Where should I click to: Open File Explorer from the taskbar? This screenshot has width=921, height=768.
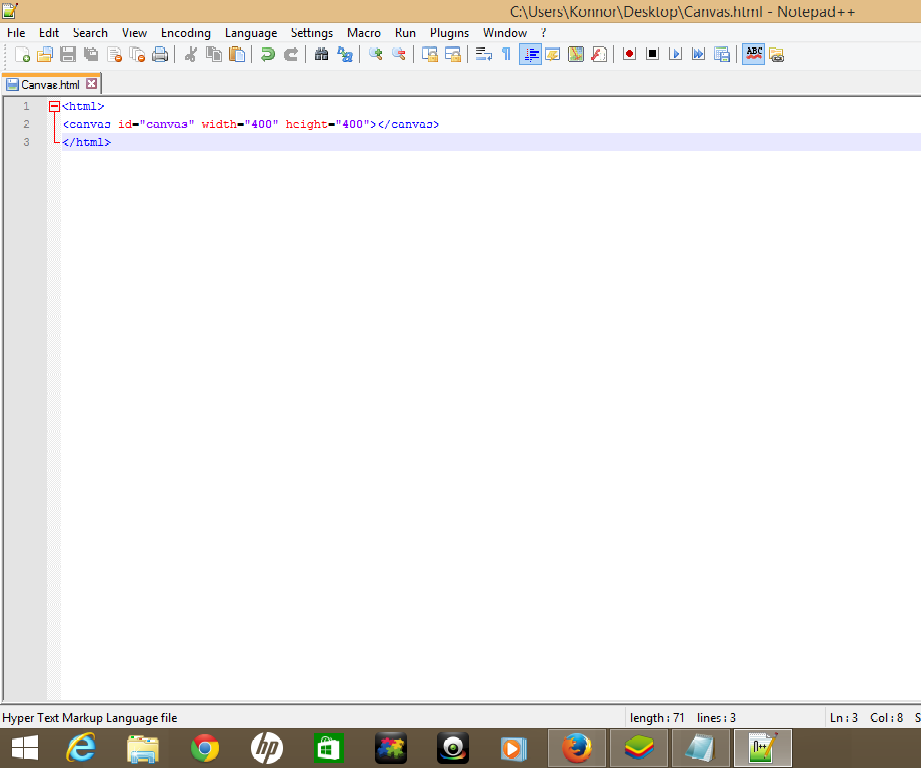coord(143,748)
